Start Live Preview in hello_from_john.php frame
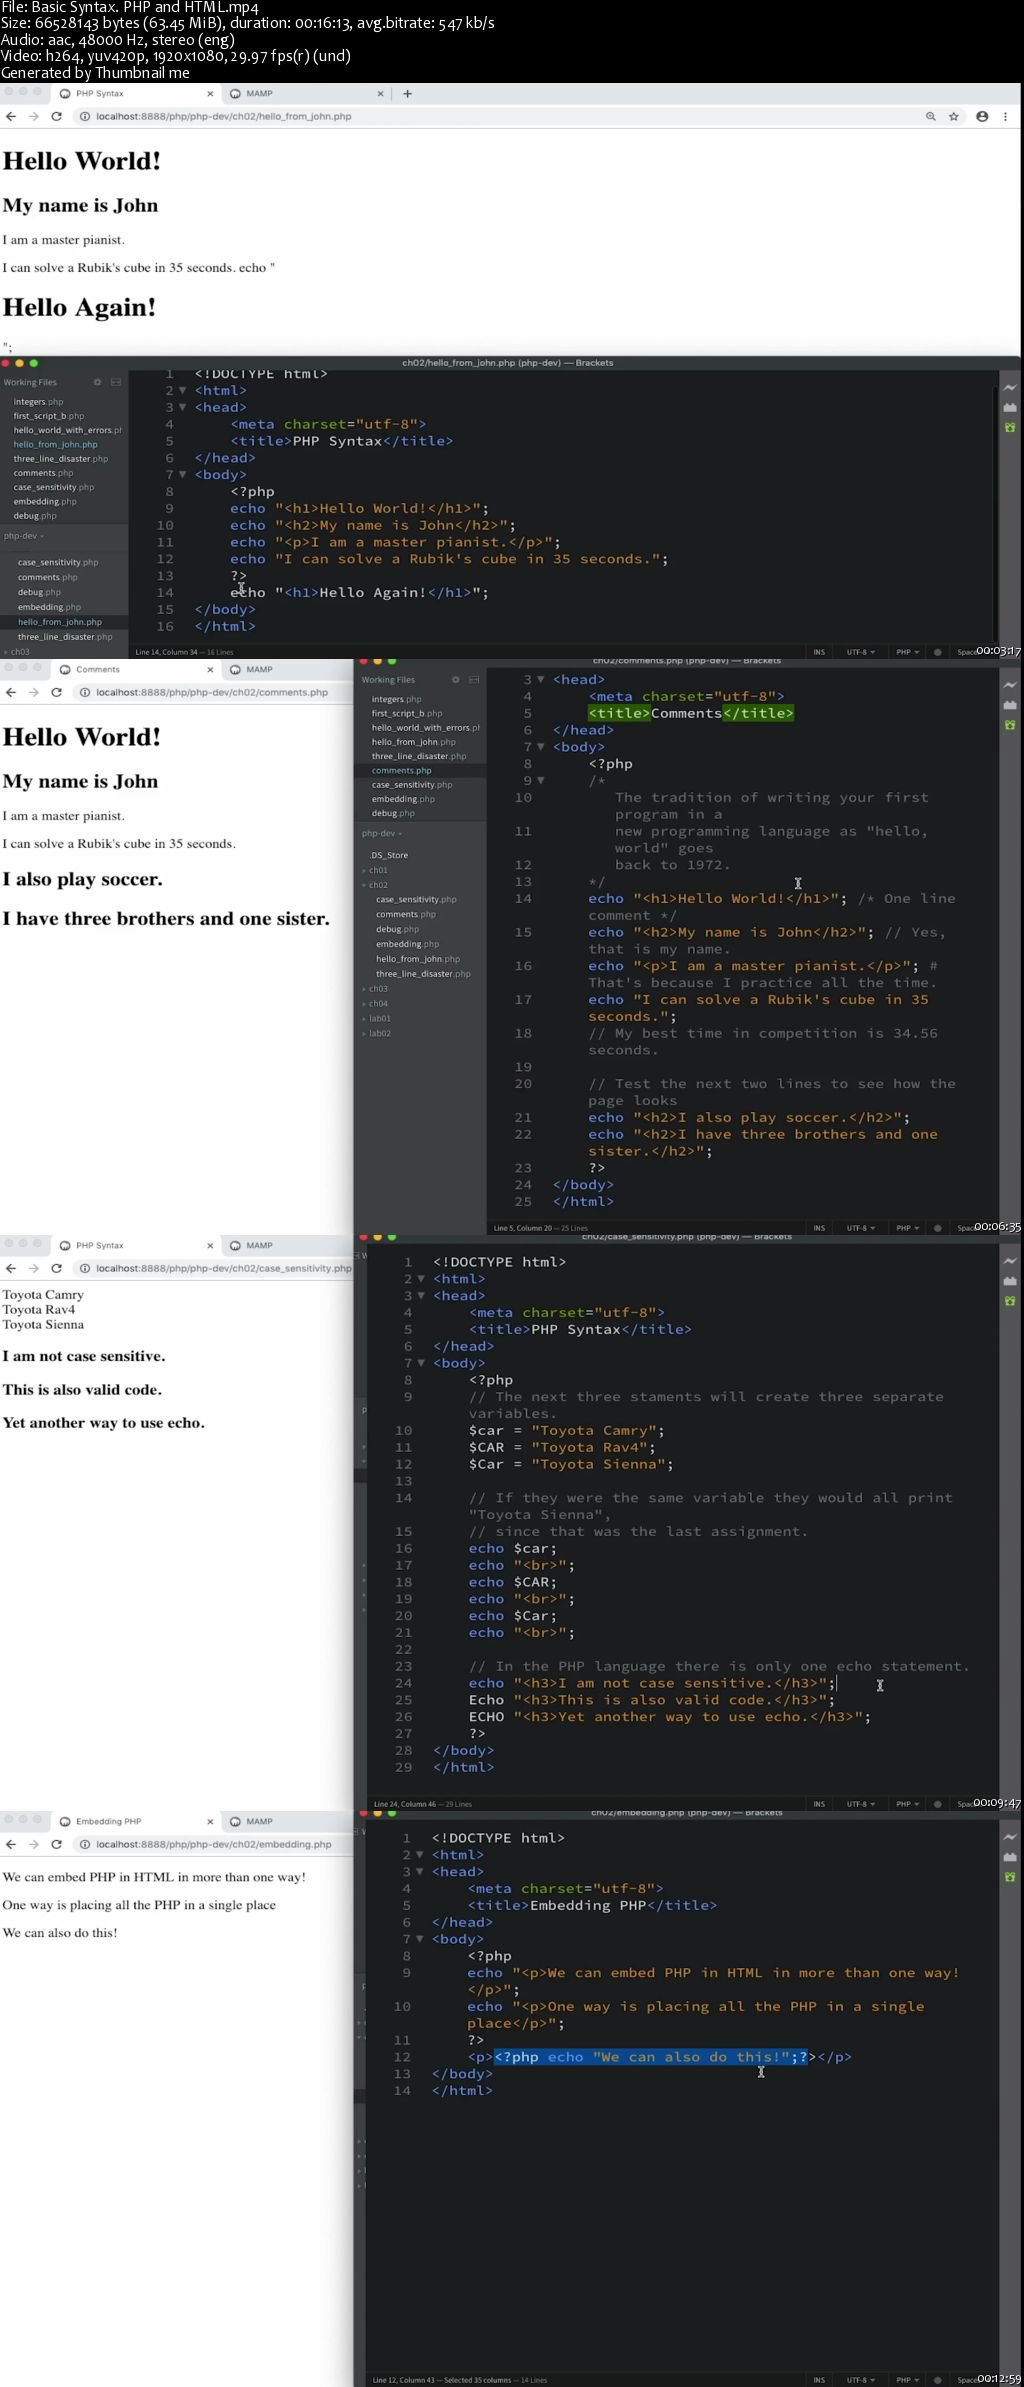Screen dimensions: 1024x2387 (1010, 387)
